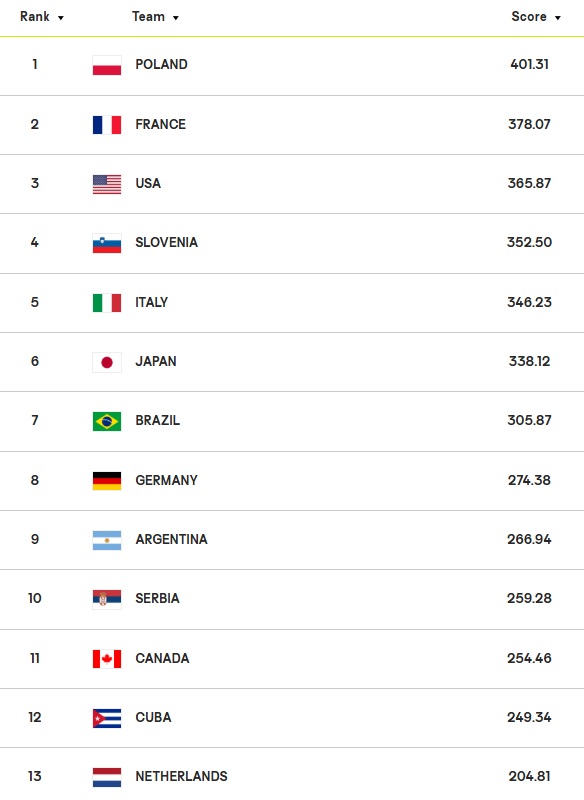Viewport: 584px width, 800px height.
Task: Click the France flag icon
Action: [x=107, y=125]
